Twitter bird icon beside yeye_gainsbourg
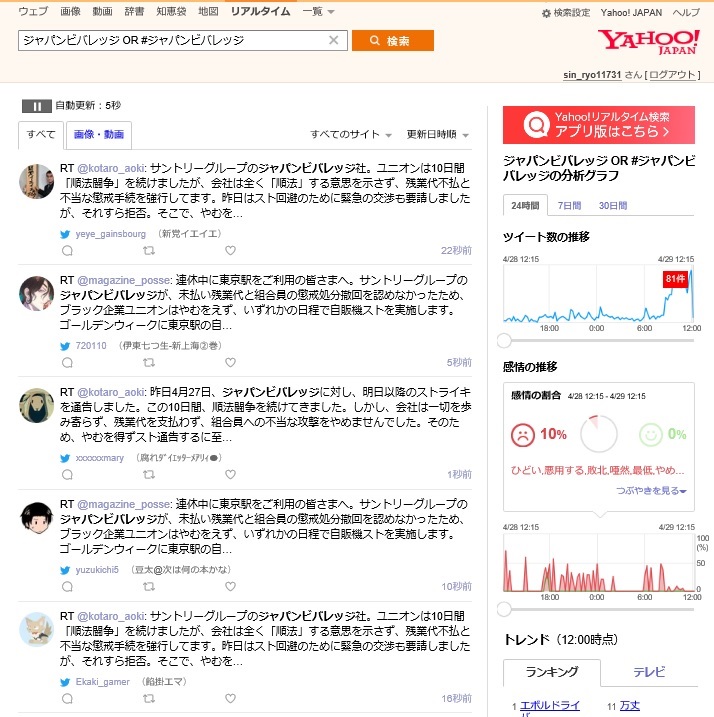 [65, 235]
